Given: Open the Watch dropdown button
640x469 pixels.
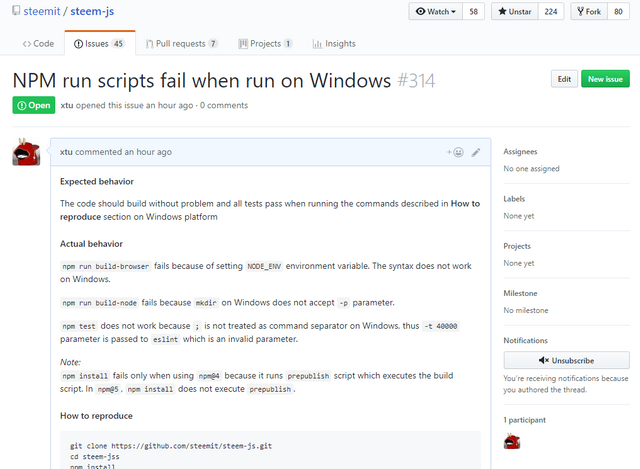Looking at the screenshot, I should pos(436,11).
